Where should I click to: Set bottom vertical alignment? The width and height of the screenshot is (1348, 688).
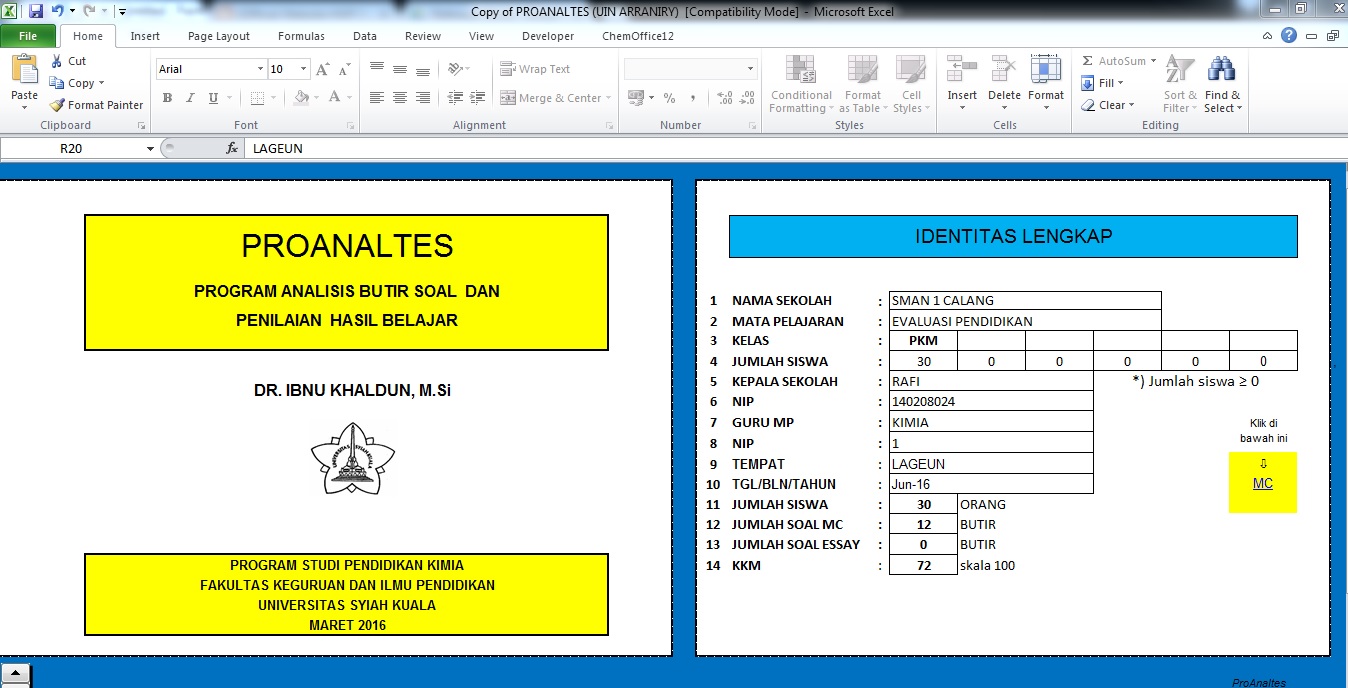click(x=423, y=69)
